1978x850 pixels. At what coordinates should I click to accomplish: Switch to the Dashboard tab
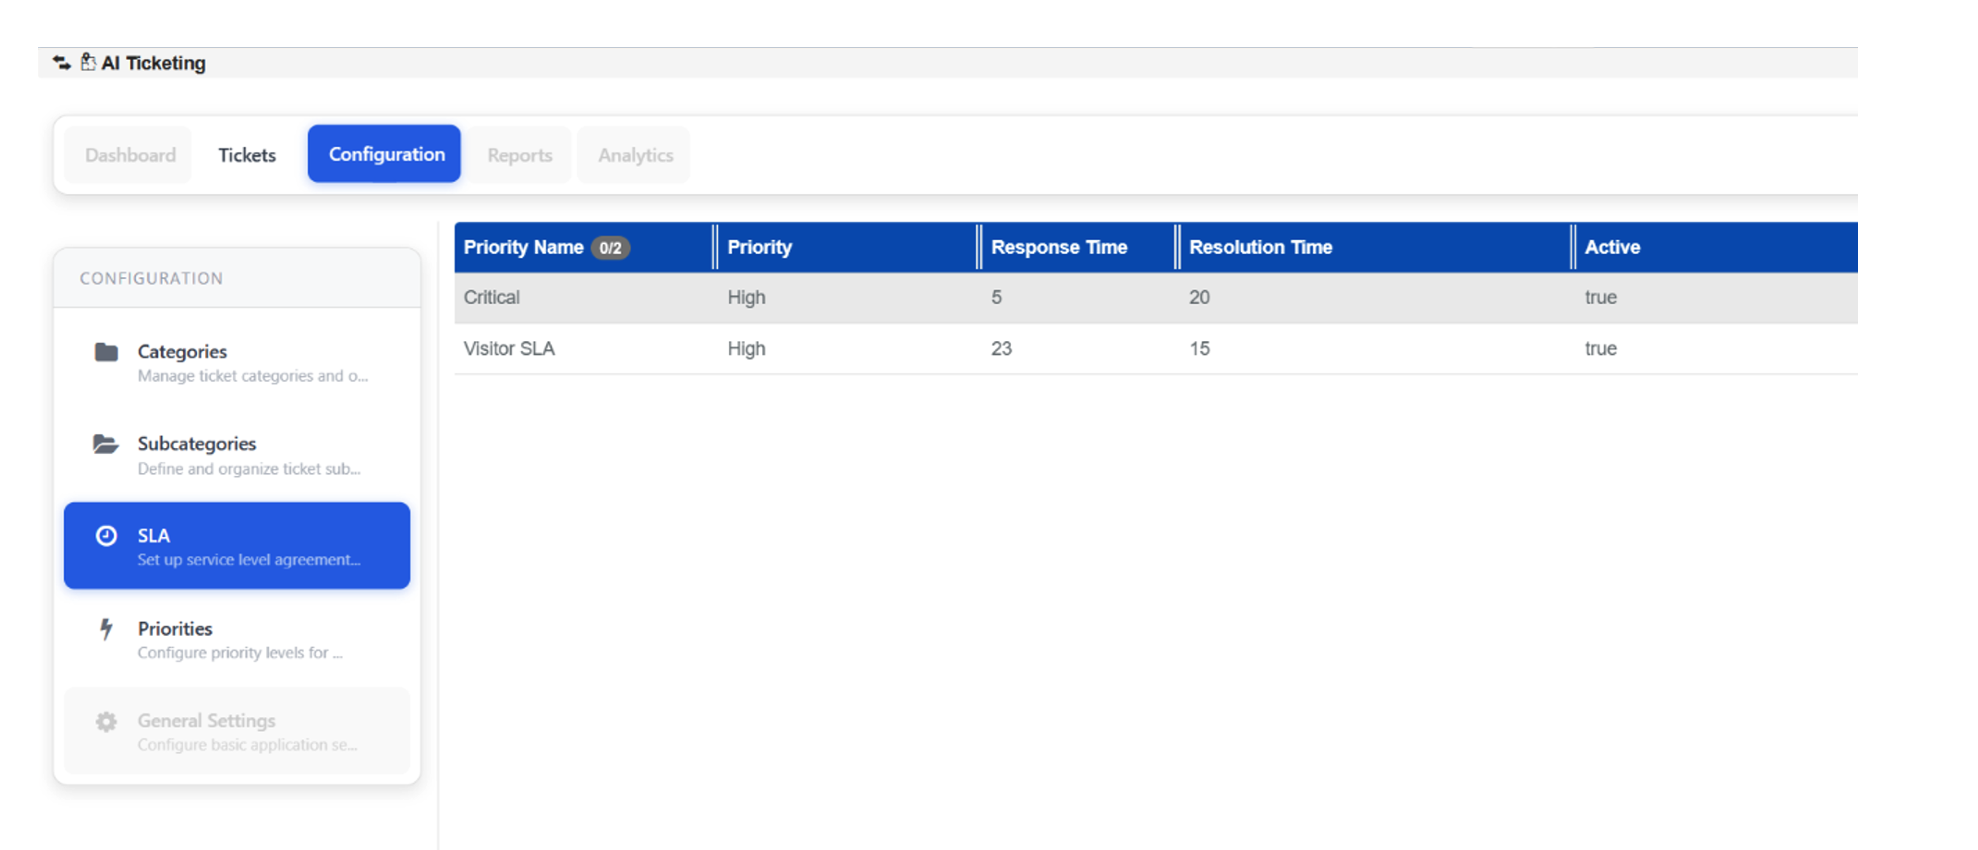pos(130,155)
